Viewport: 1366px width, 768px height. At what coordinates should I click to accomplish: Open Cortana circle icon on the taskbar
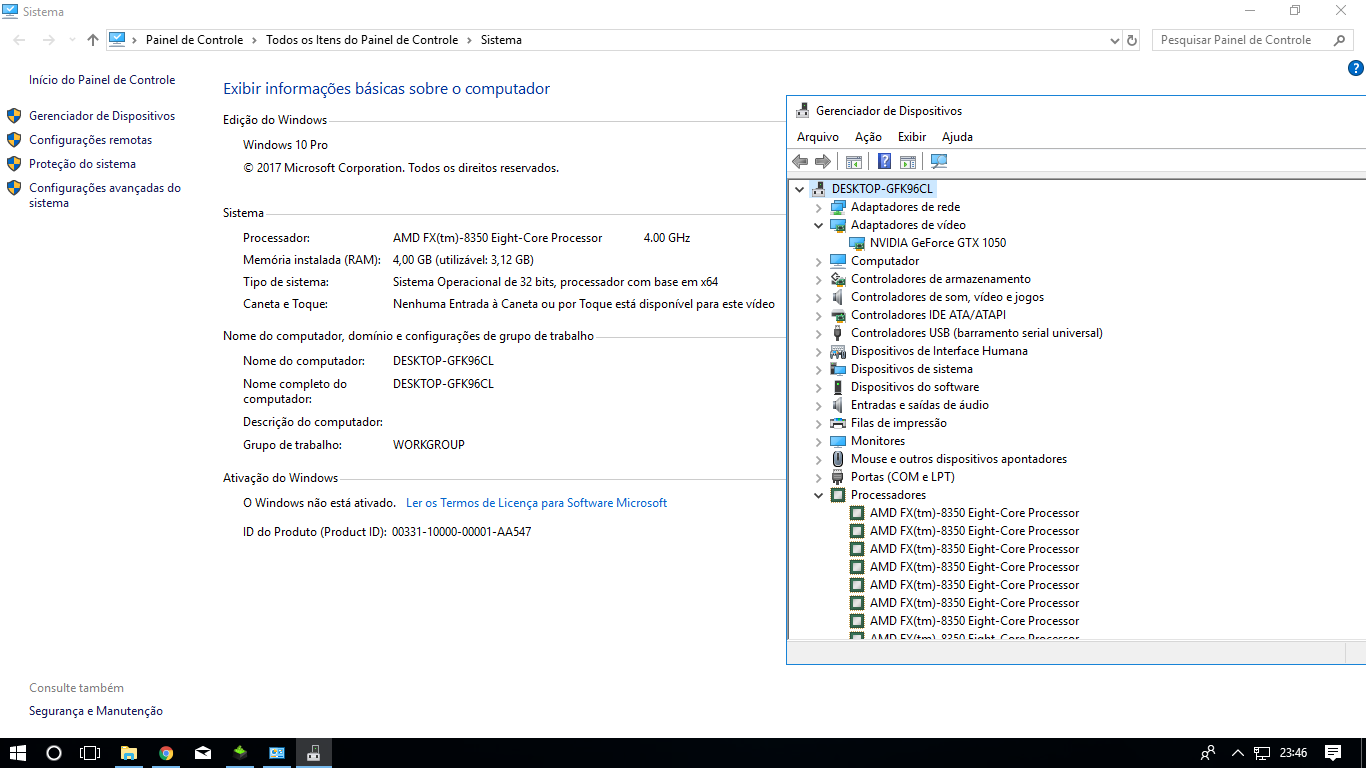coord(54,753)
